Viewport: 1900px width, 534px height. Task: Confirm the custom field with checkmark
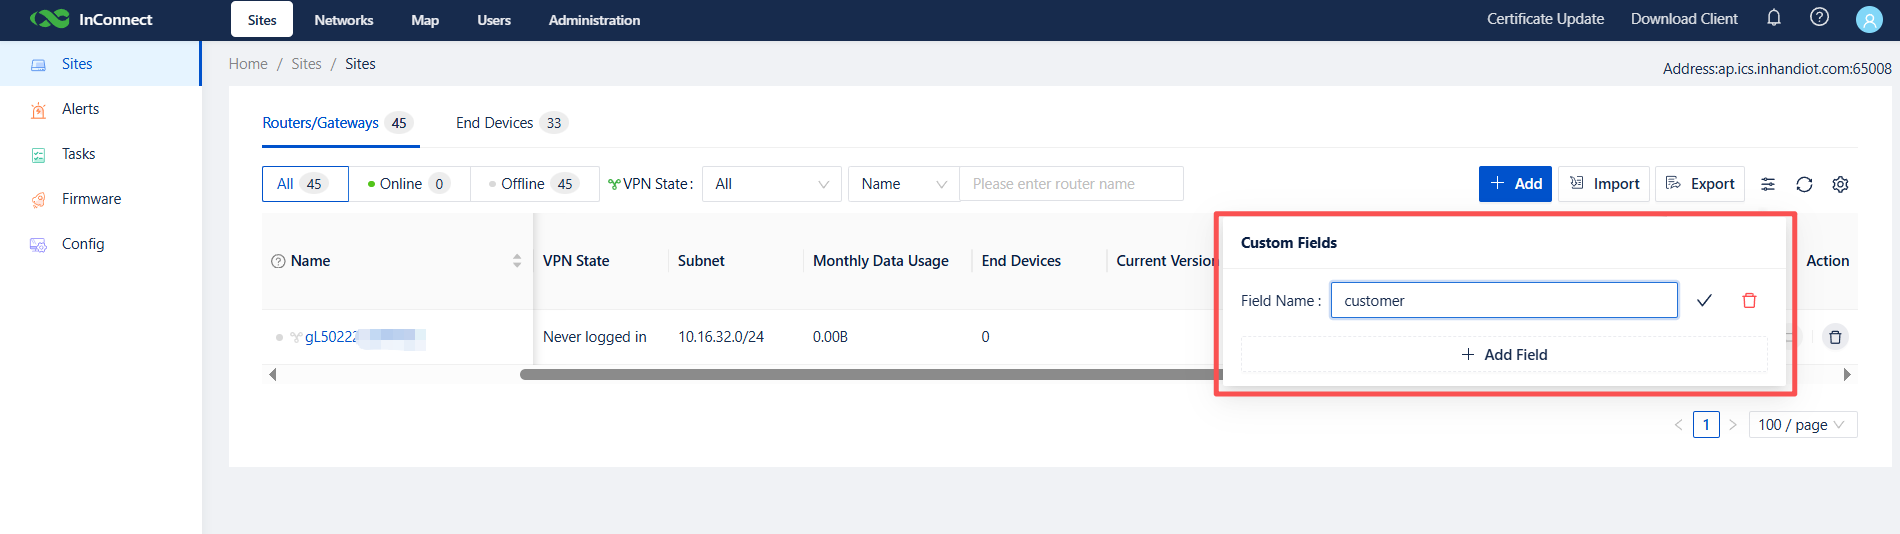[1704, 300]
